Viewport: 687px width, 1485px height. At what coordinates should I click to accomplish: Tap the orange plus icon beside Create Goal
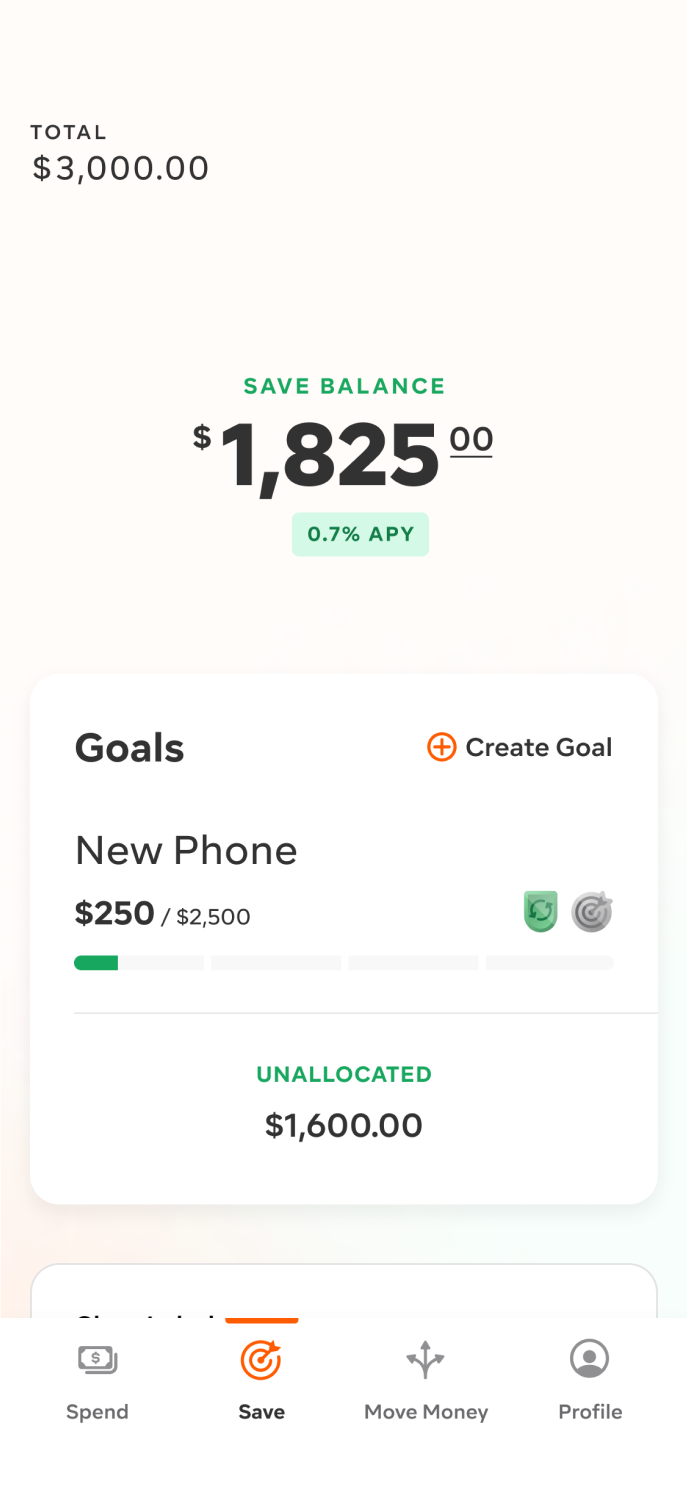click(441, 747)
